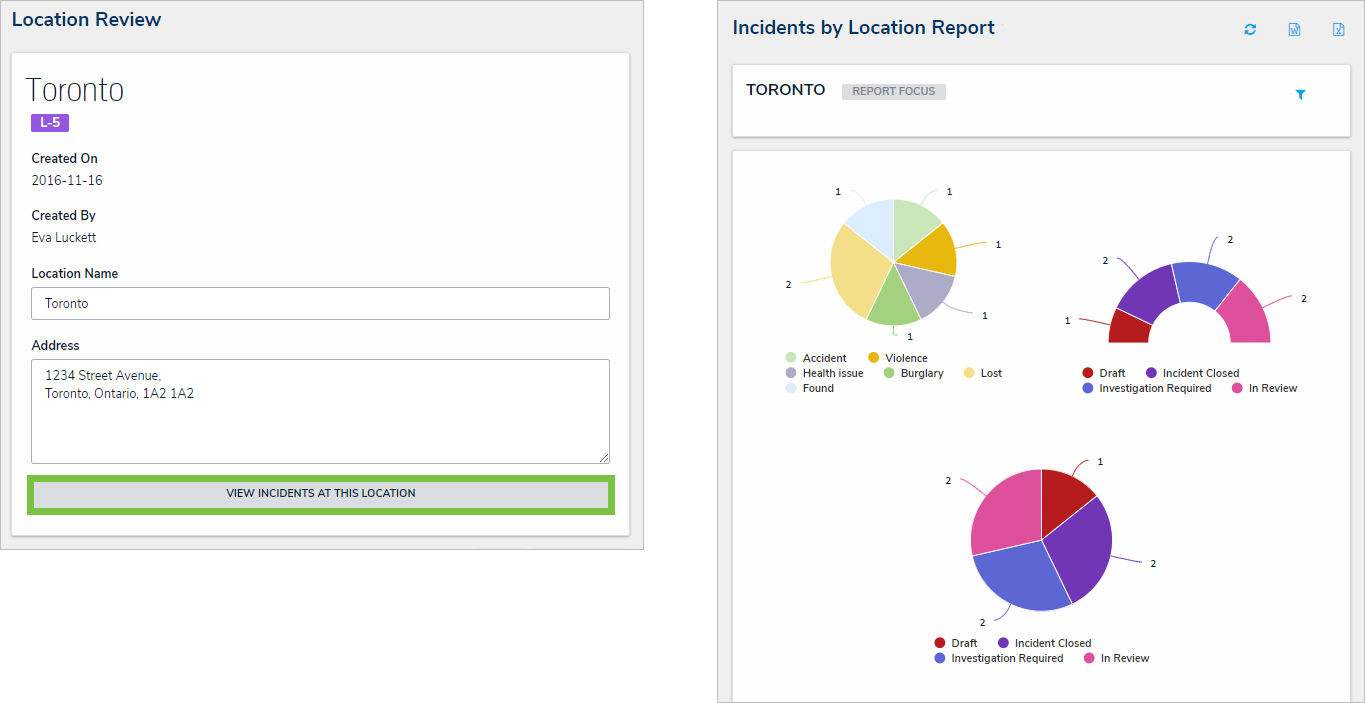
Task: Export the report to Excel
Action: click(1338, 30)
